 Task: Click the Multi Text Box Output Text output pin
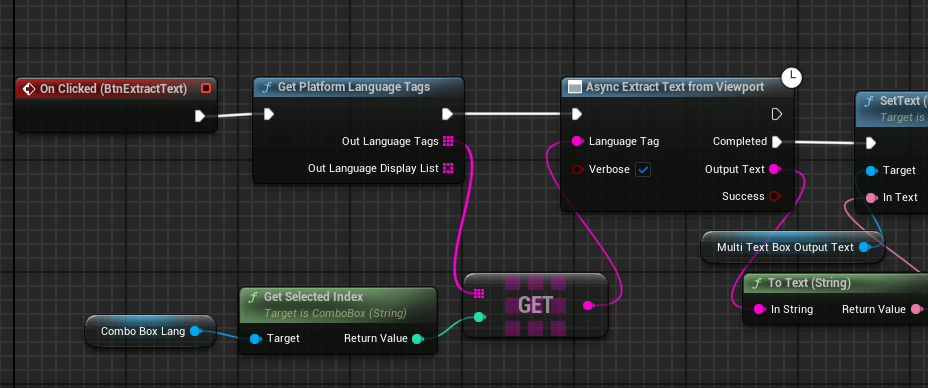864,247
